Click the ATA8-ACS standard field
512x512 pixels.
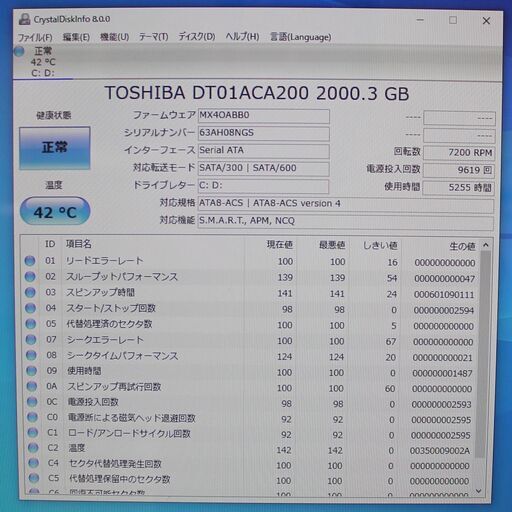coord(346,204)
